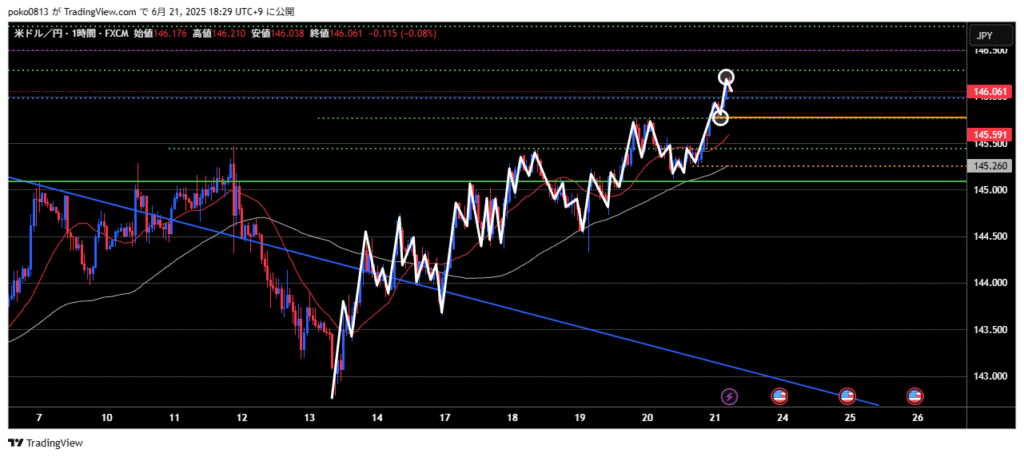Click the purple lightning event icon
Image resolution: width=1024 pixels, height=457 pixels.
coord(729,396)
